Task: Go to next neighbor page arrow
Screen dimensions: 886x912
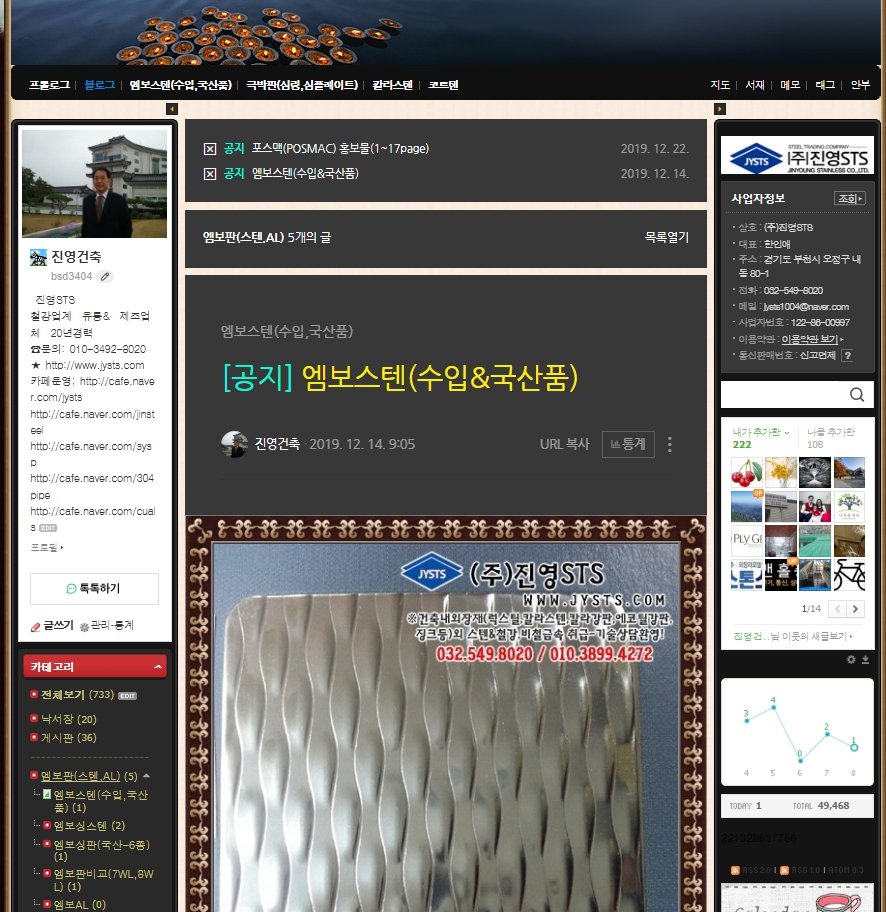Action: pyautogui.click(x=855, y=609)
